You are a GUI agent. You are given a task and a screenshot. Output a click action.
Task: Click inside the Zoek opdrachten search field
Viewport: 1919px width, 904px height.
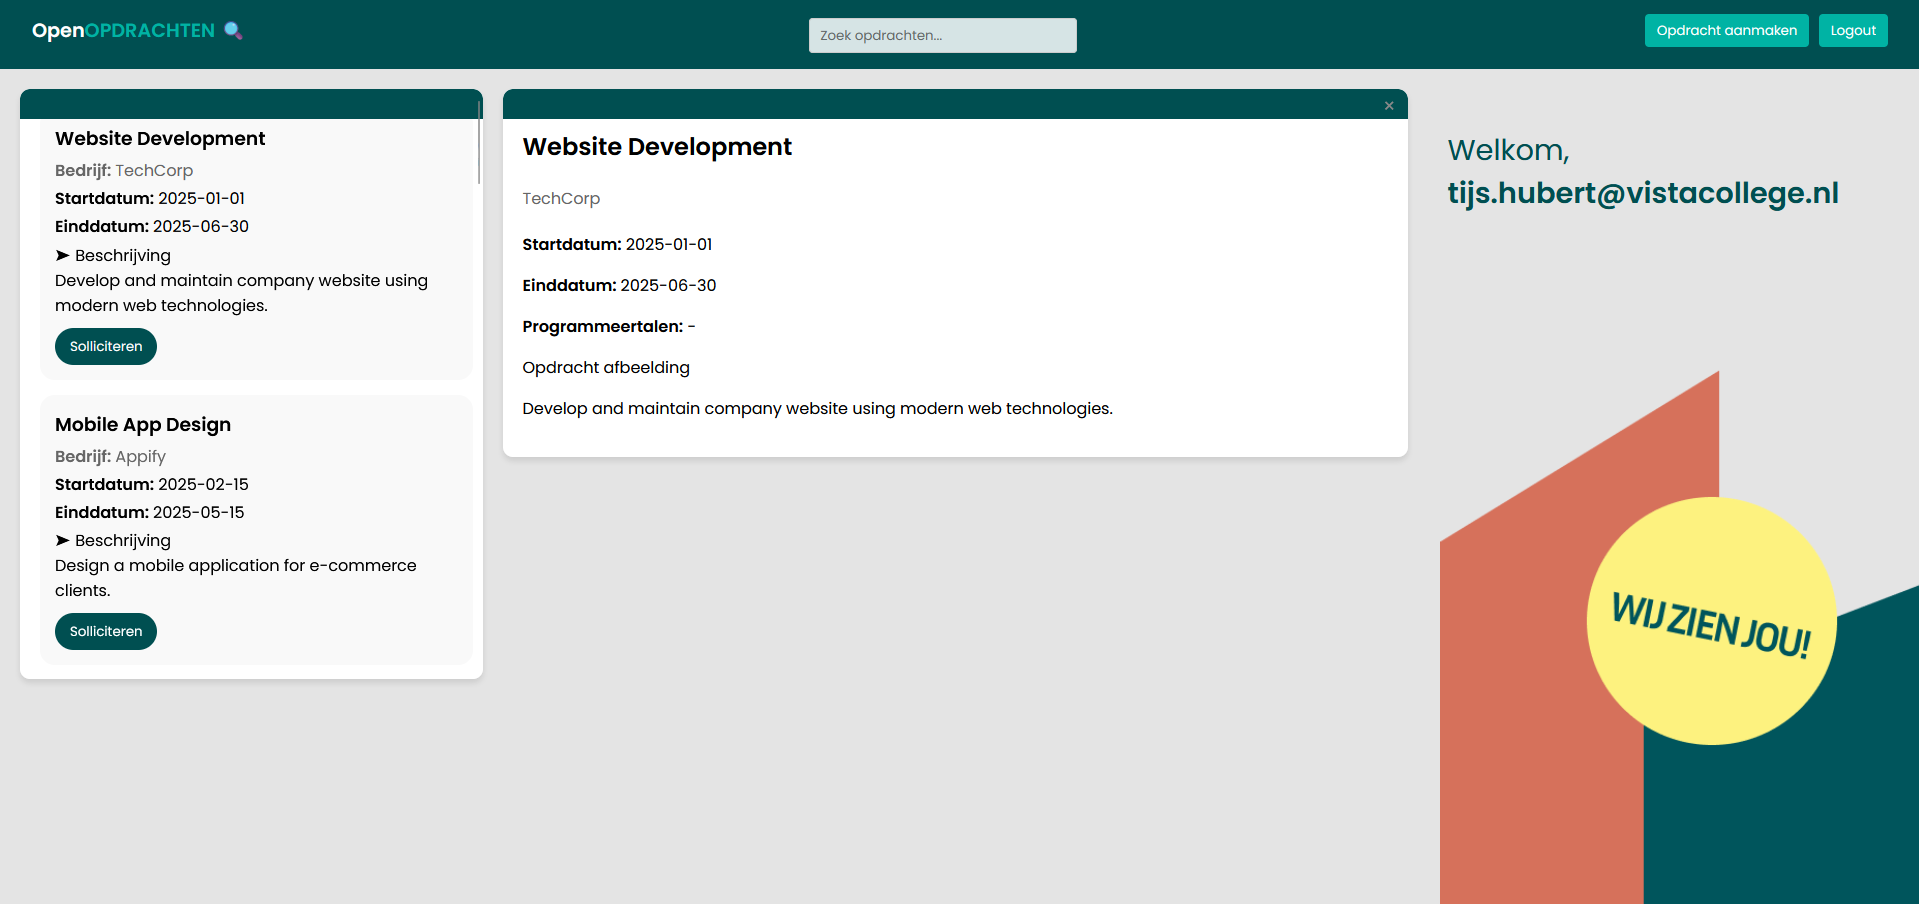point(941,35)
